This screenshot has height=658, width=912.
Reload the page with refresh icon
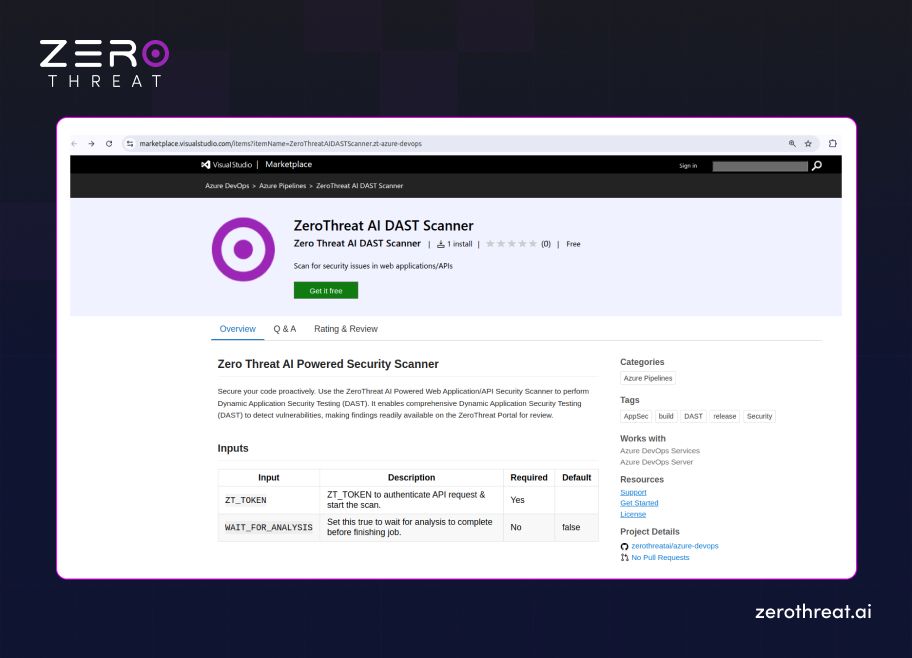click(x=109, y=144)
